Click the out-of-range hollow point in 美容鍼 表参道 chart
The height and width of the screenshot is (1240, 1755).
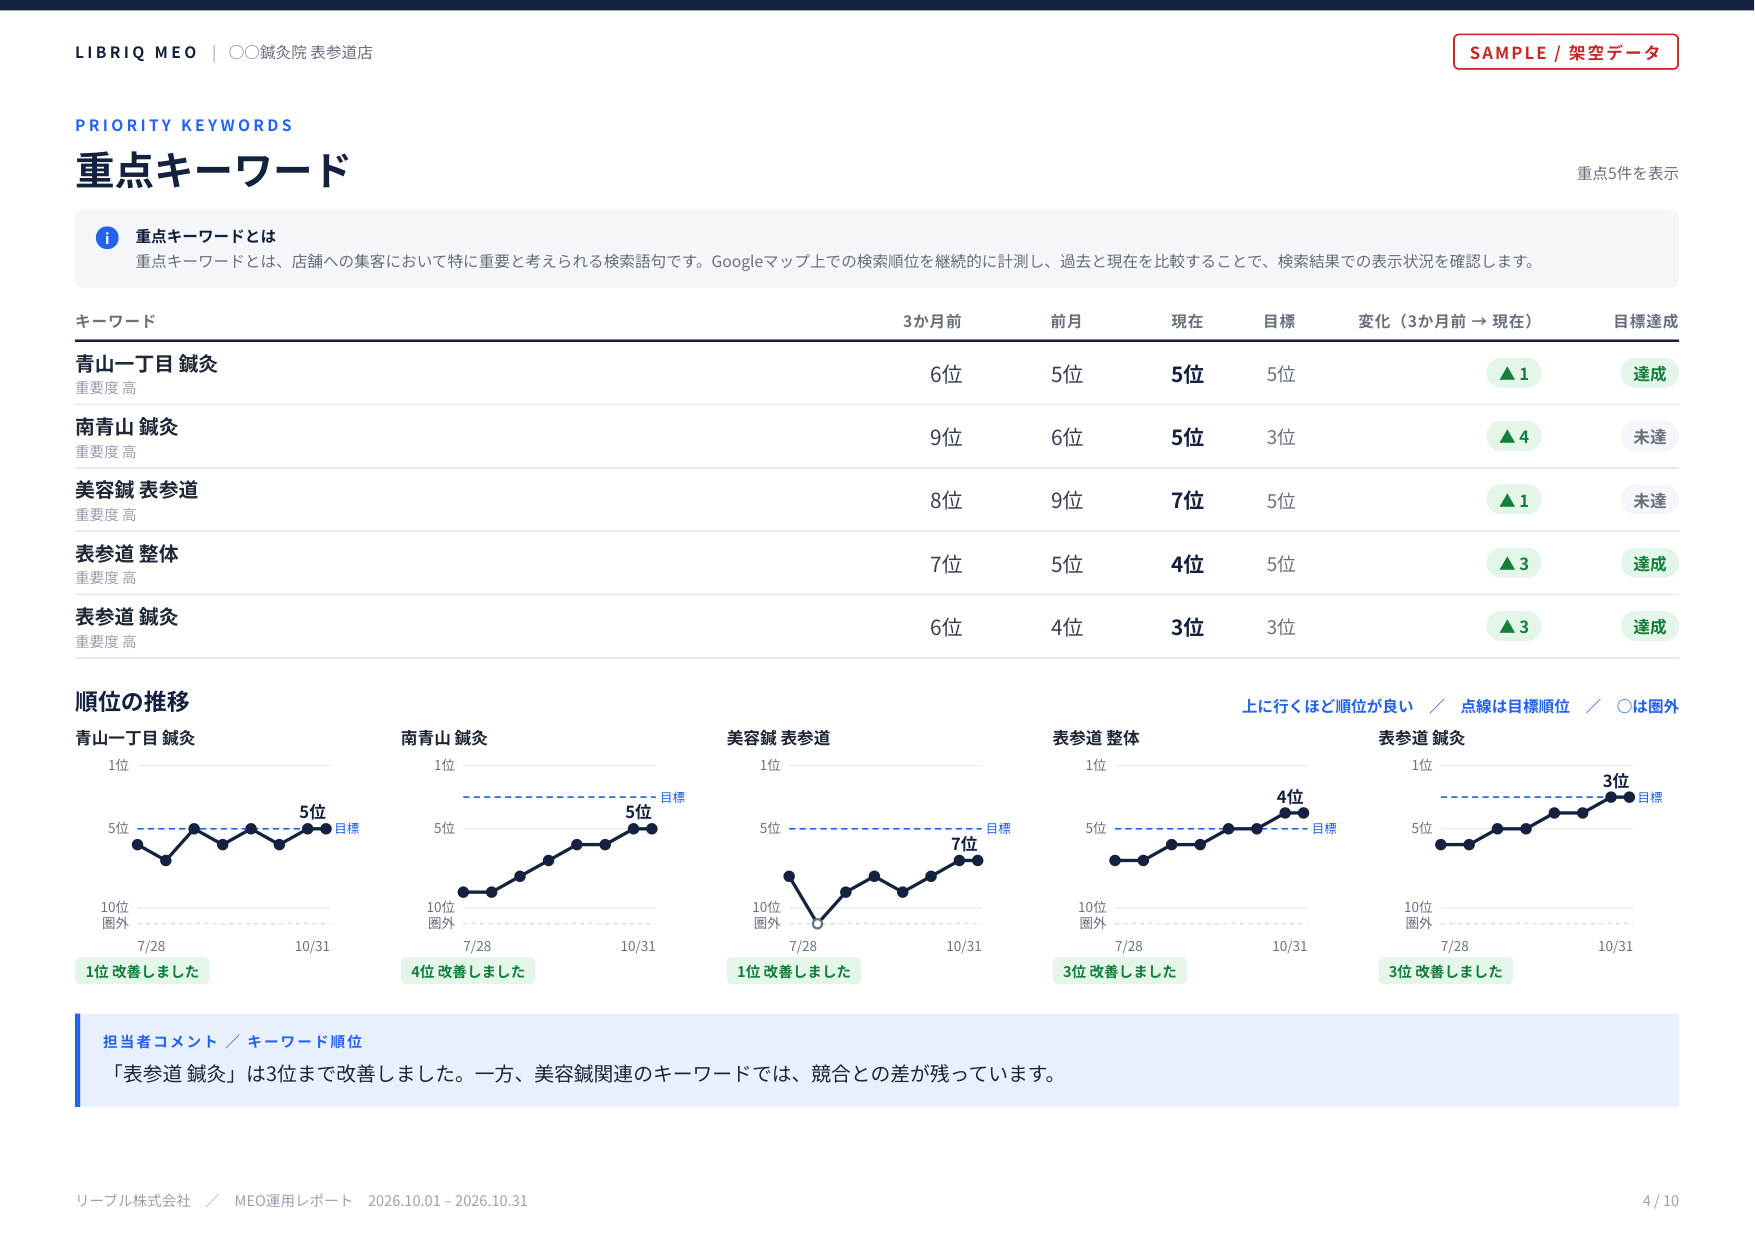(817, 923)
